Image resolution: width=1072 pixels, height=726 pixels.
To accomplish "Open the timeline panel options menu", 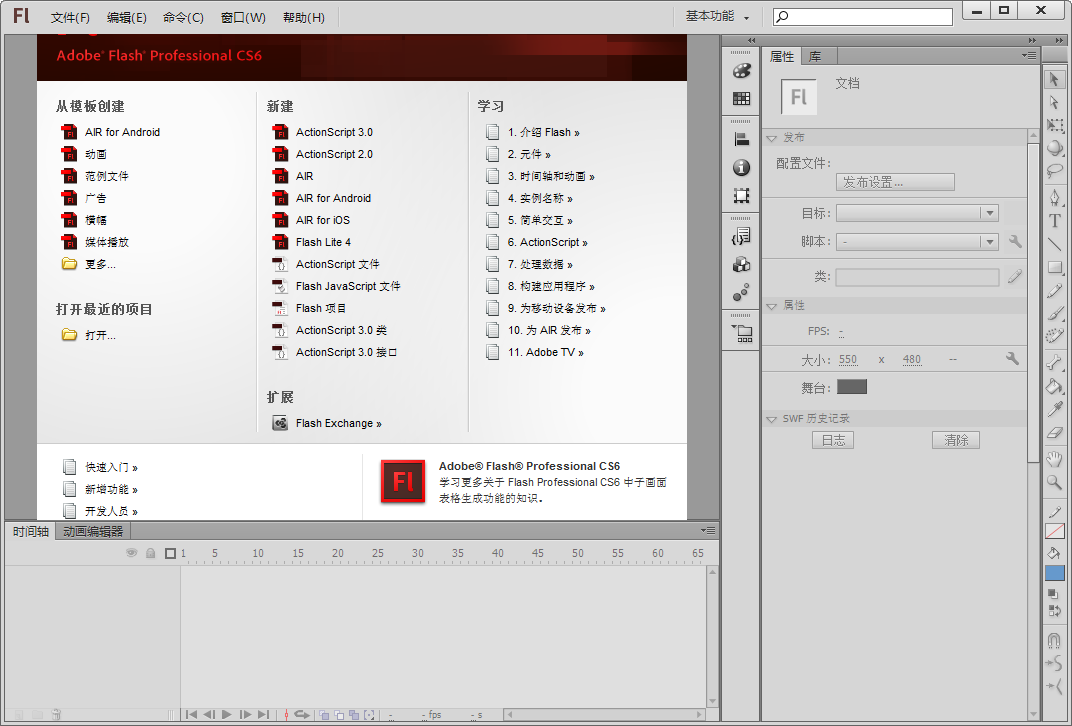I will pos(708,530).
